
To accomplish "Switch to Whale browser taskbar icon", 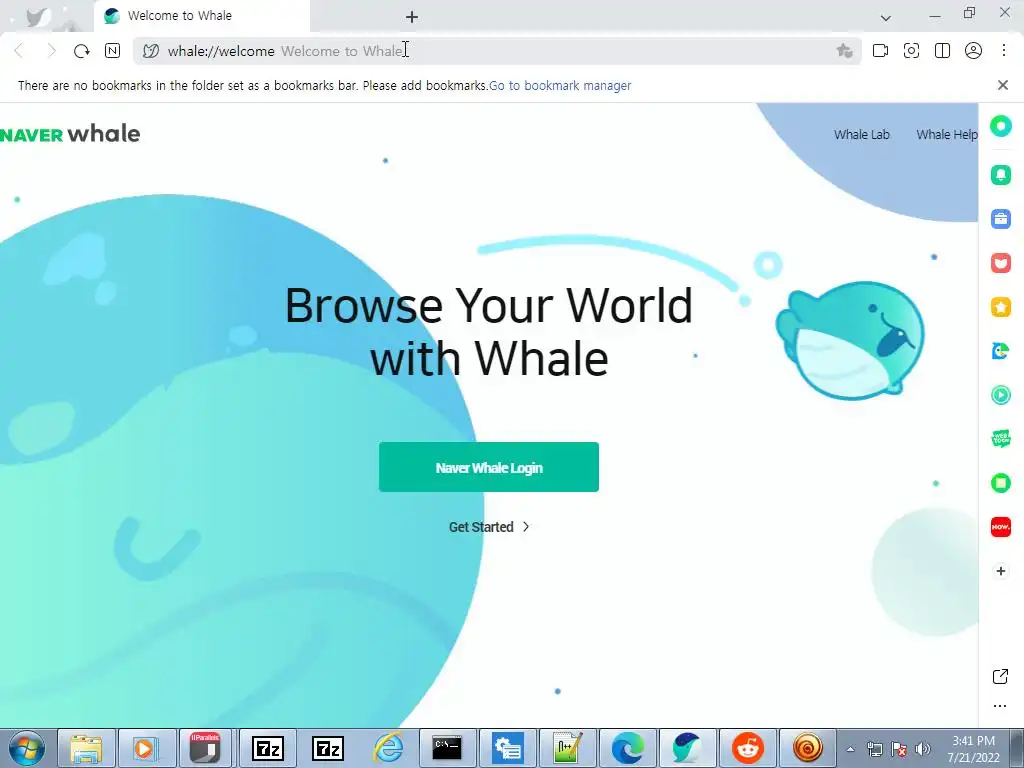I will [x=688, y=748].
